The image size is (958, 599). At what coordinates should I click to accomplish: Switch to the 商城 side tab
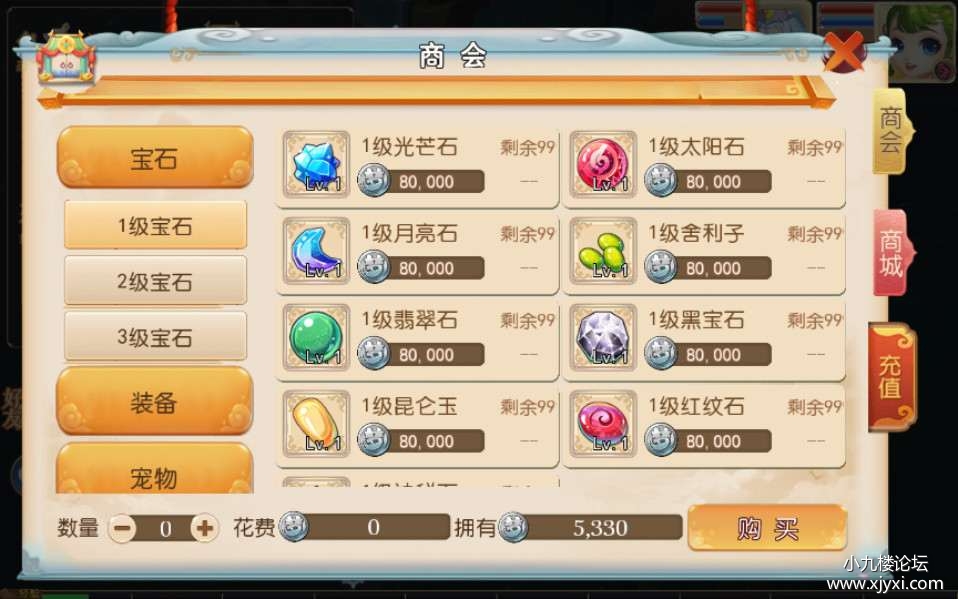pyautogui.click(x=891, y=252)
